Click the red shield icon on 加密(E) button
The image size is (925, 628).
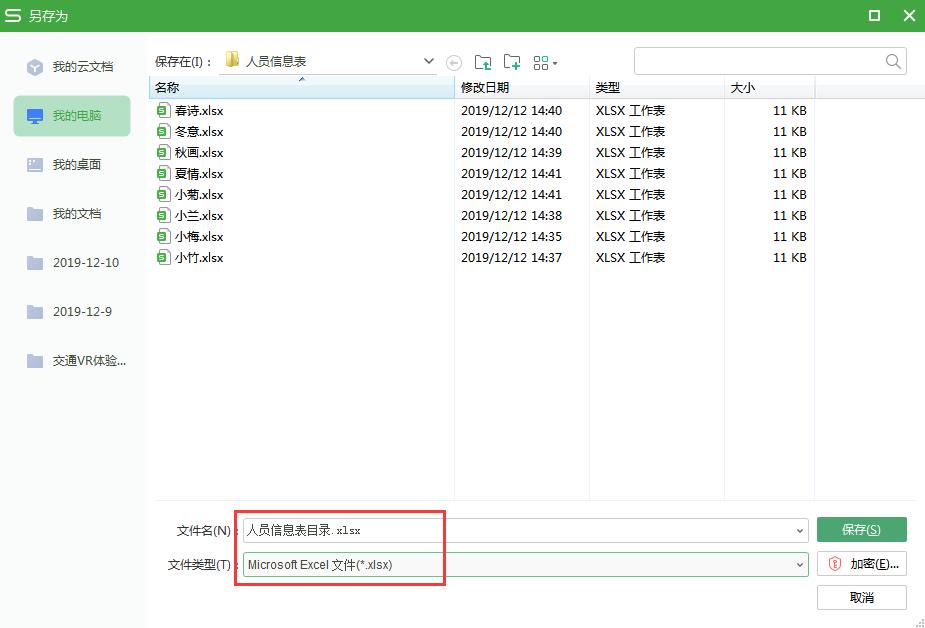tap(835, 563)
